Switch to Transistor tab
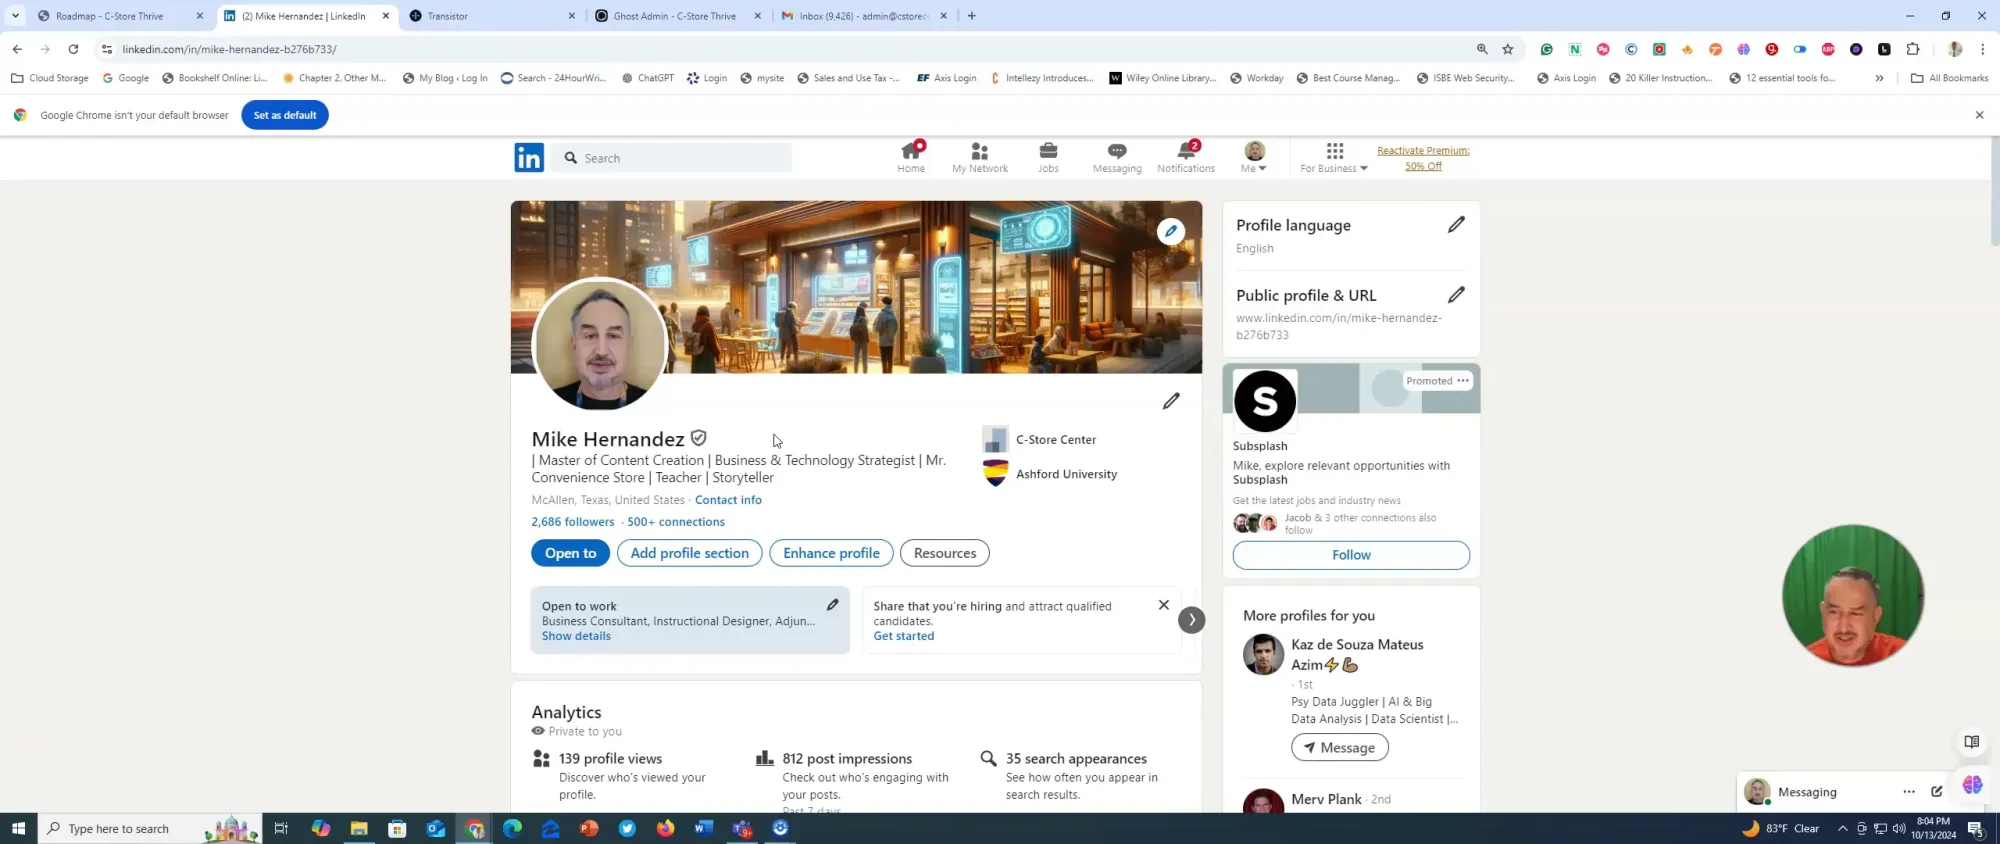Image resolution: width=2000 pixels, height=844 pixels. [x=493, y=16]
